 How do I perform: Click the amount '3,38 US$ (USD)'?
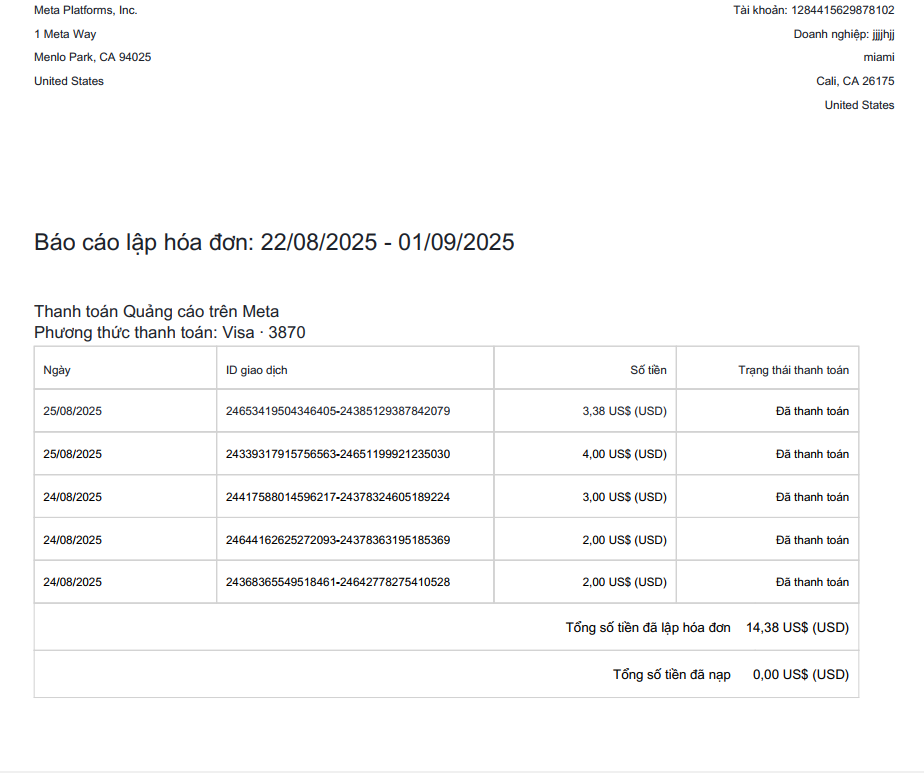pos(625,411)
